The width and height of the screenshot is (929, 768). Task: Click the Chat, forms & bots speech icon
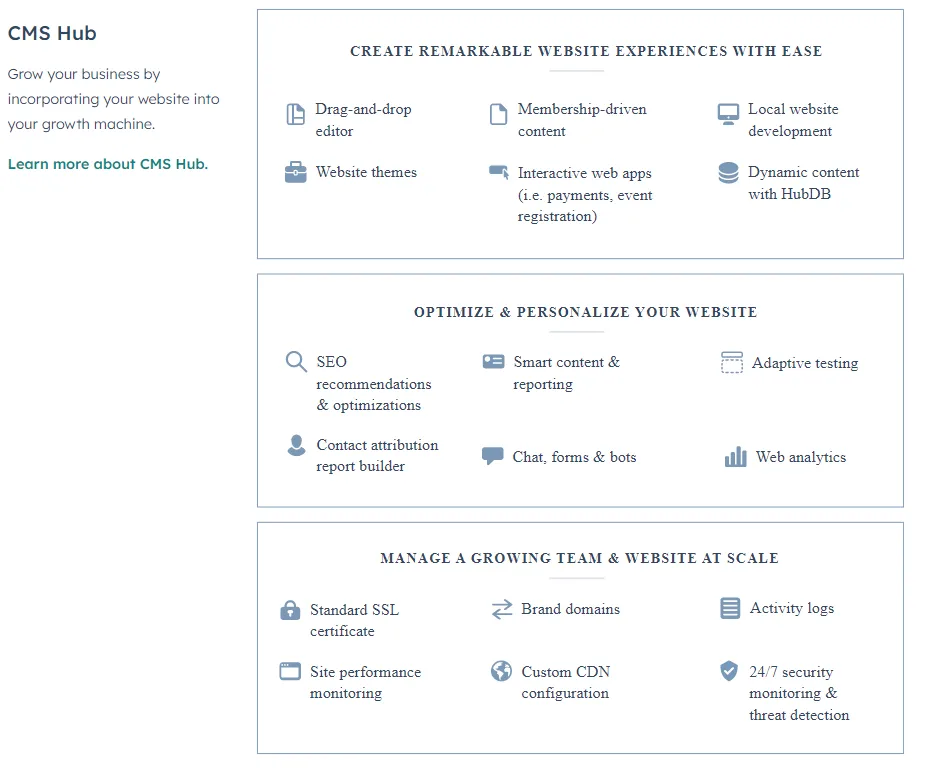point(492,456)
